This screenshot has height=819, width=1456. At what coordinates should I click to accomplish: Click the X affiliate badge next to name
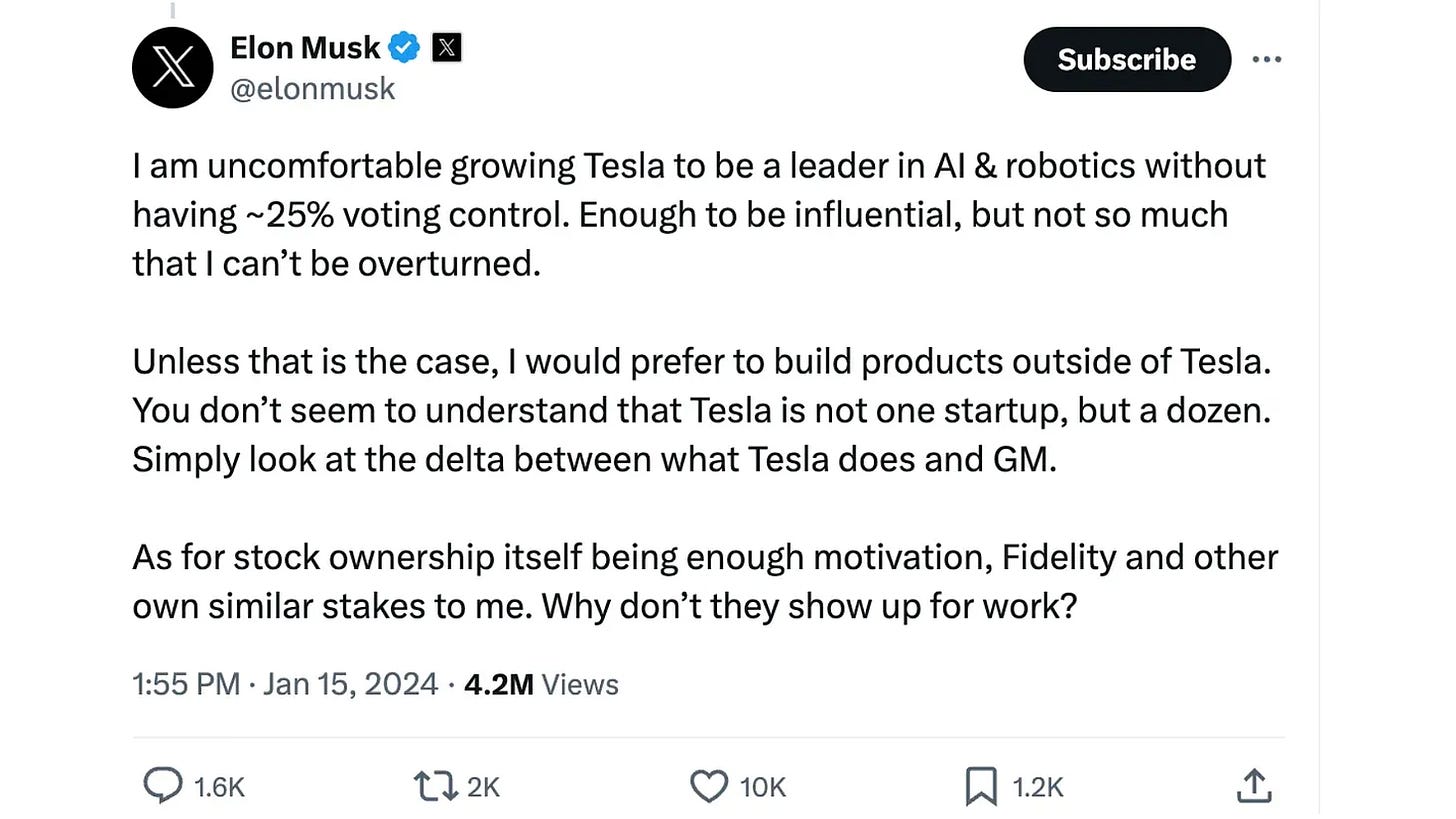(446, 46)
